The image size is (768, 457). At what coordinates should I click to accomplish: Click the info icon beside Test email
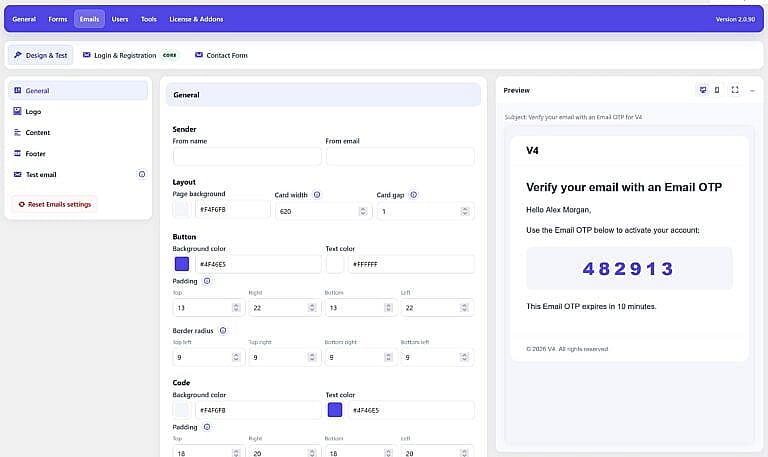point(142,174)
